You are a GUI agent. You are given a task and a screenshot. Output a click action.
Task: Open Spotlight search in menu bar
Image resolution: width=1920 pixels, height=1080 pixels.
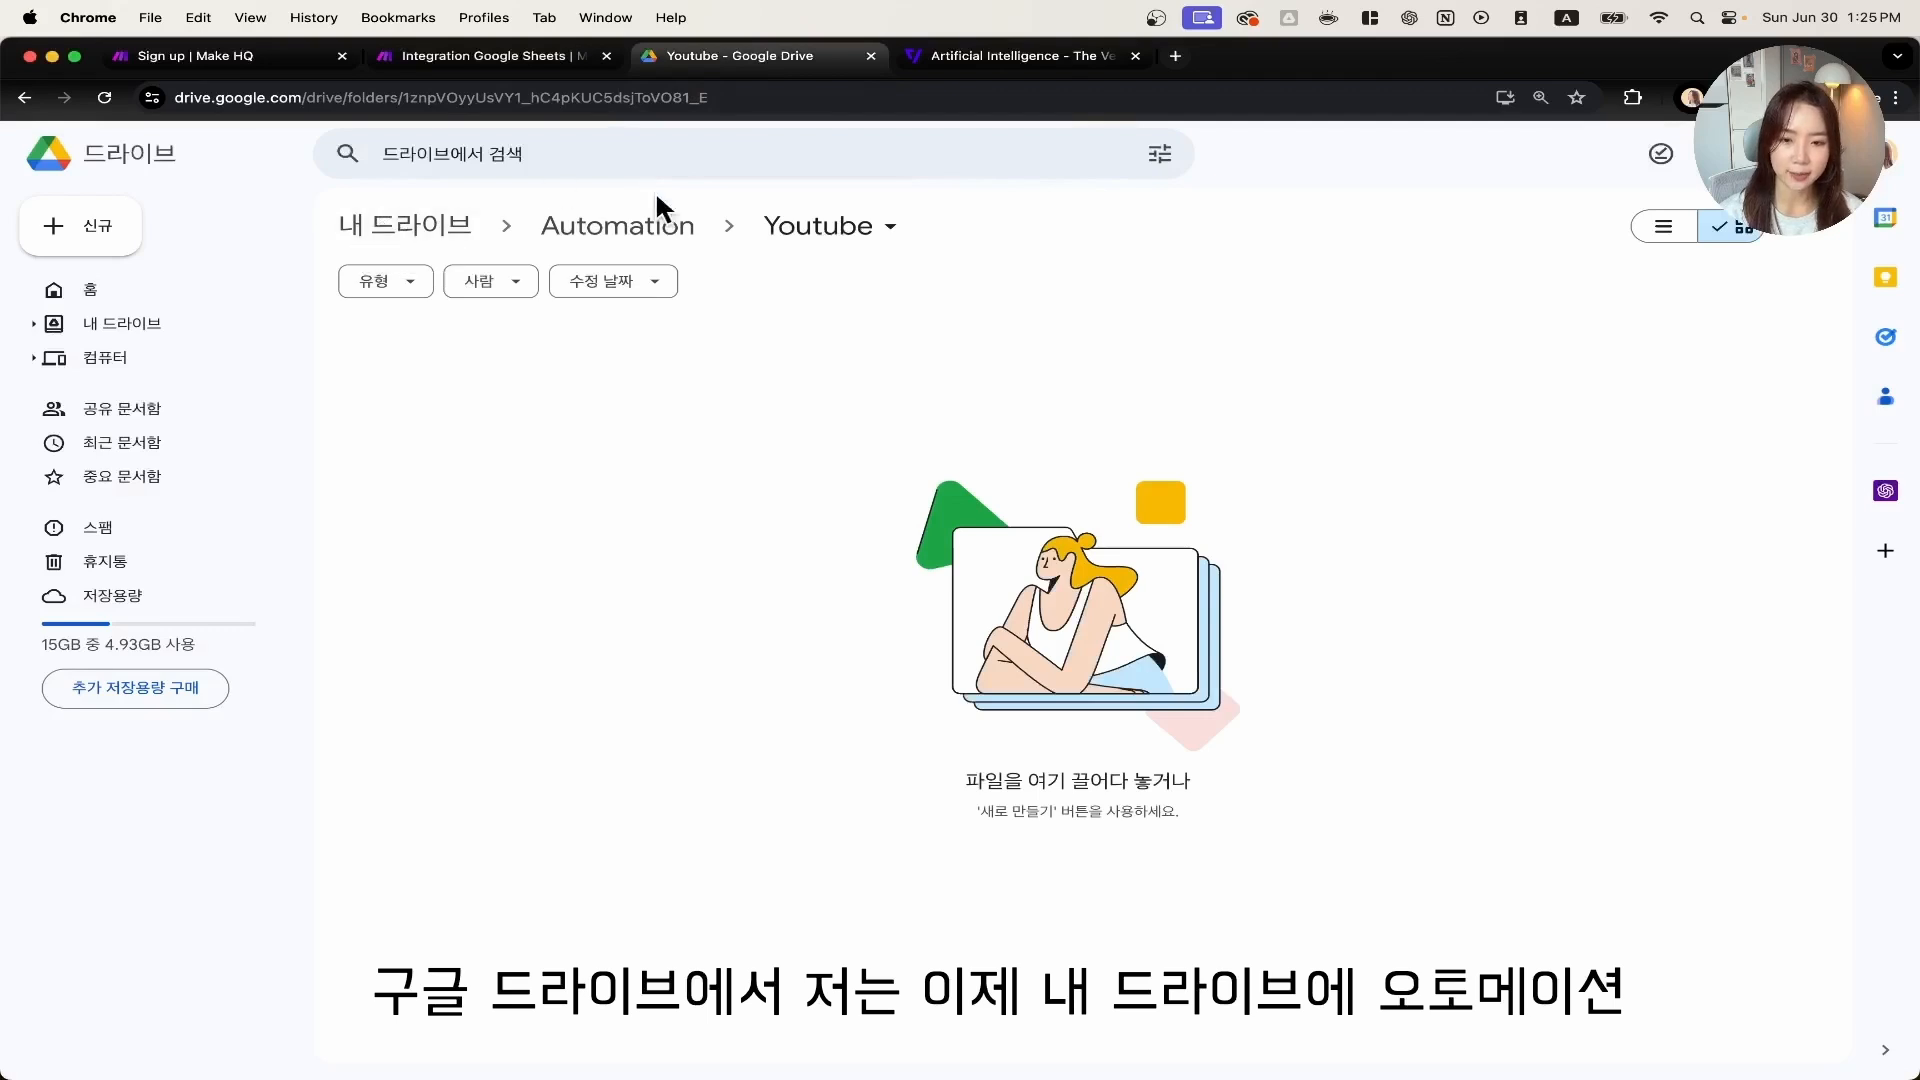click(x=1697, y=17)
